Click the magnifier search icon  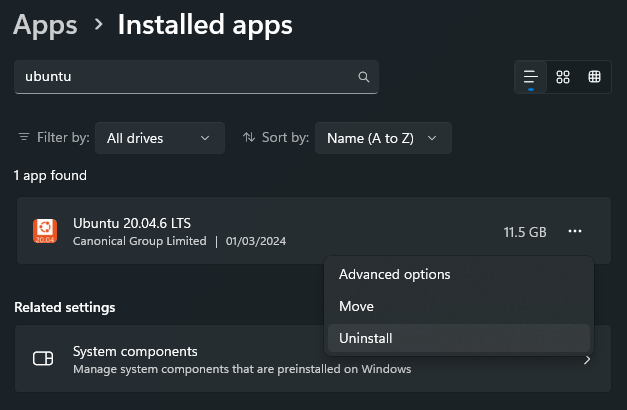tap(364, 77)
